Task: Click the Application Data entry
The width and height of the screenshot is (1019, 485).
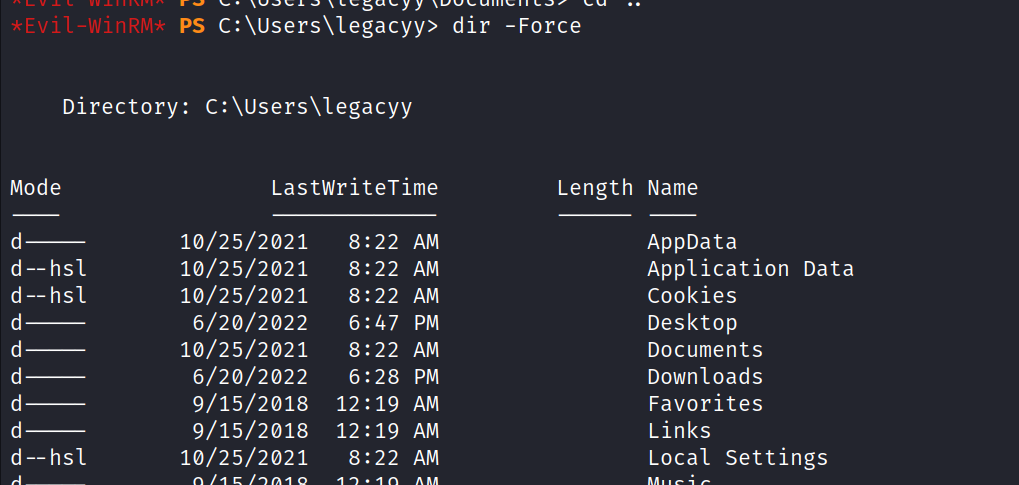Action: [x=750, y=269]
